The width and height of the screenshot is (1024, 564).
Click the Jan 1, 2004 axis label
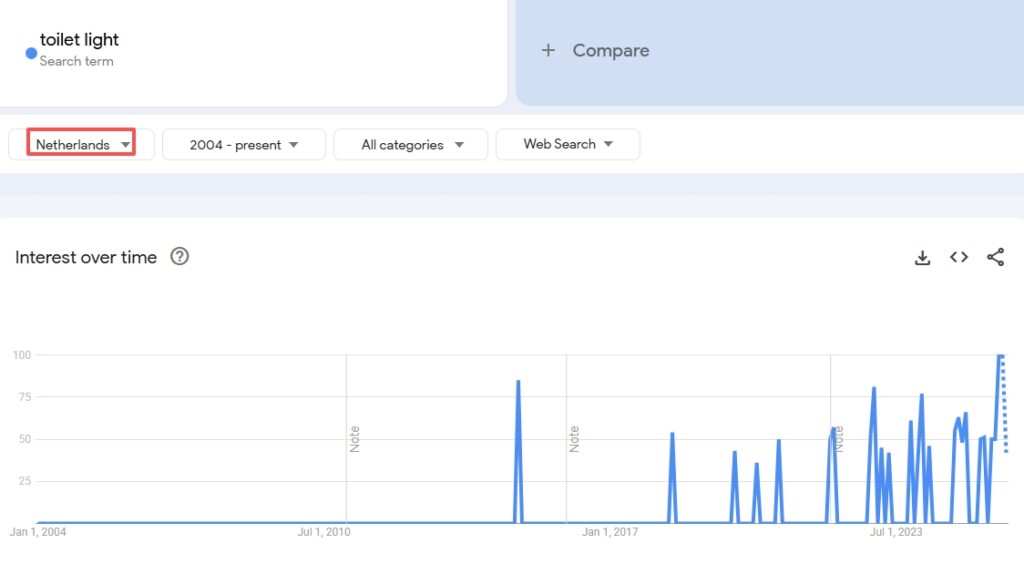[38, 532]
